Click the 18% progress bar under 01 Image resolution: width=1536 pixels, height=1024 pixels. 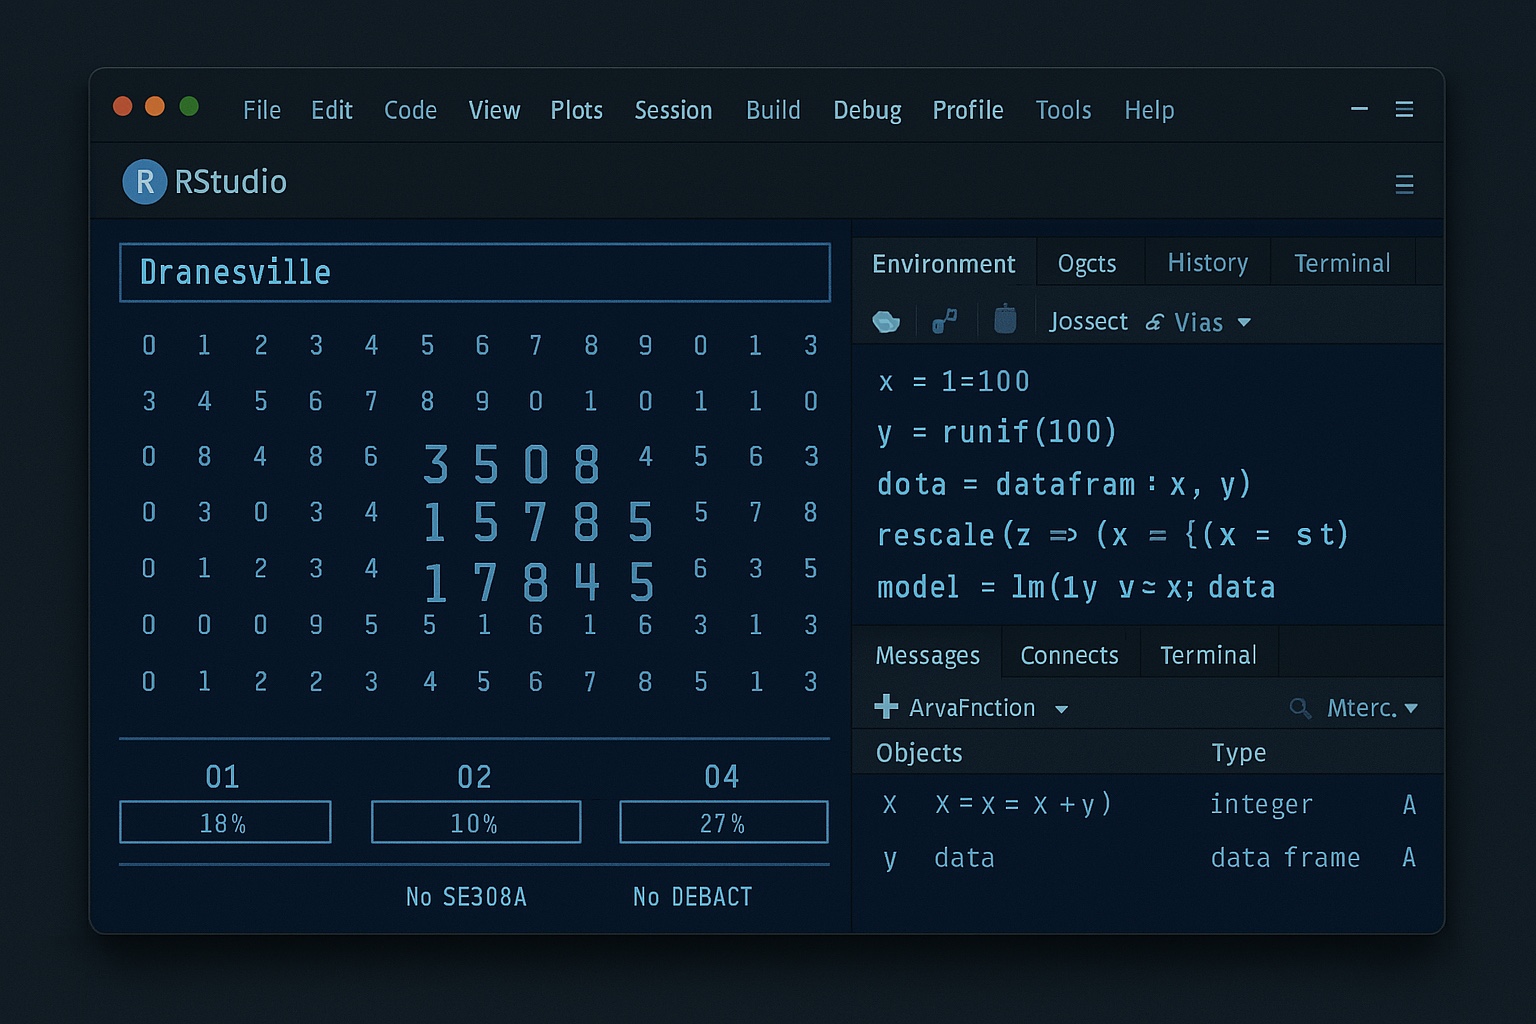(225, 822)
